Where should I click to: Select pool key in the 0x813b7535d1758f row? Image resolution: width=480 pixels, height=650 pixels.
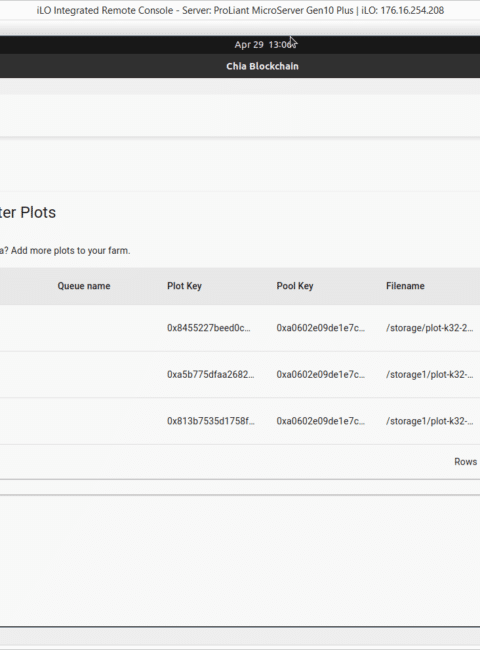point(320,421)
